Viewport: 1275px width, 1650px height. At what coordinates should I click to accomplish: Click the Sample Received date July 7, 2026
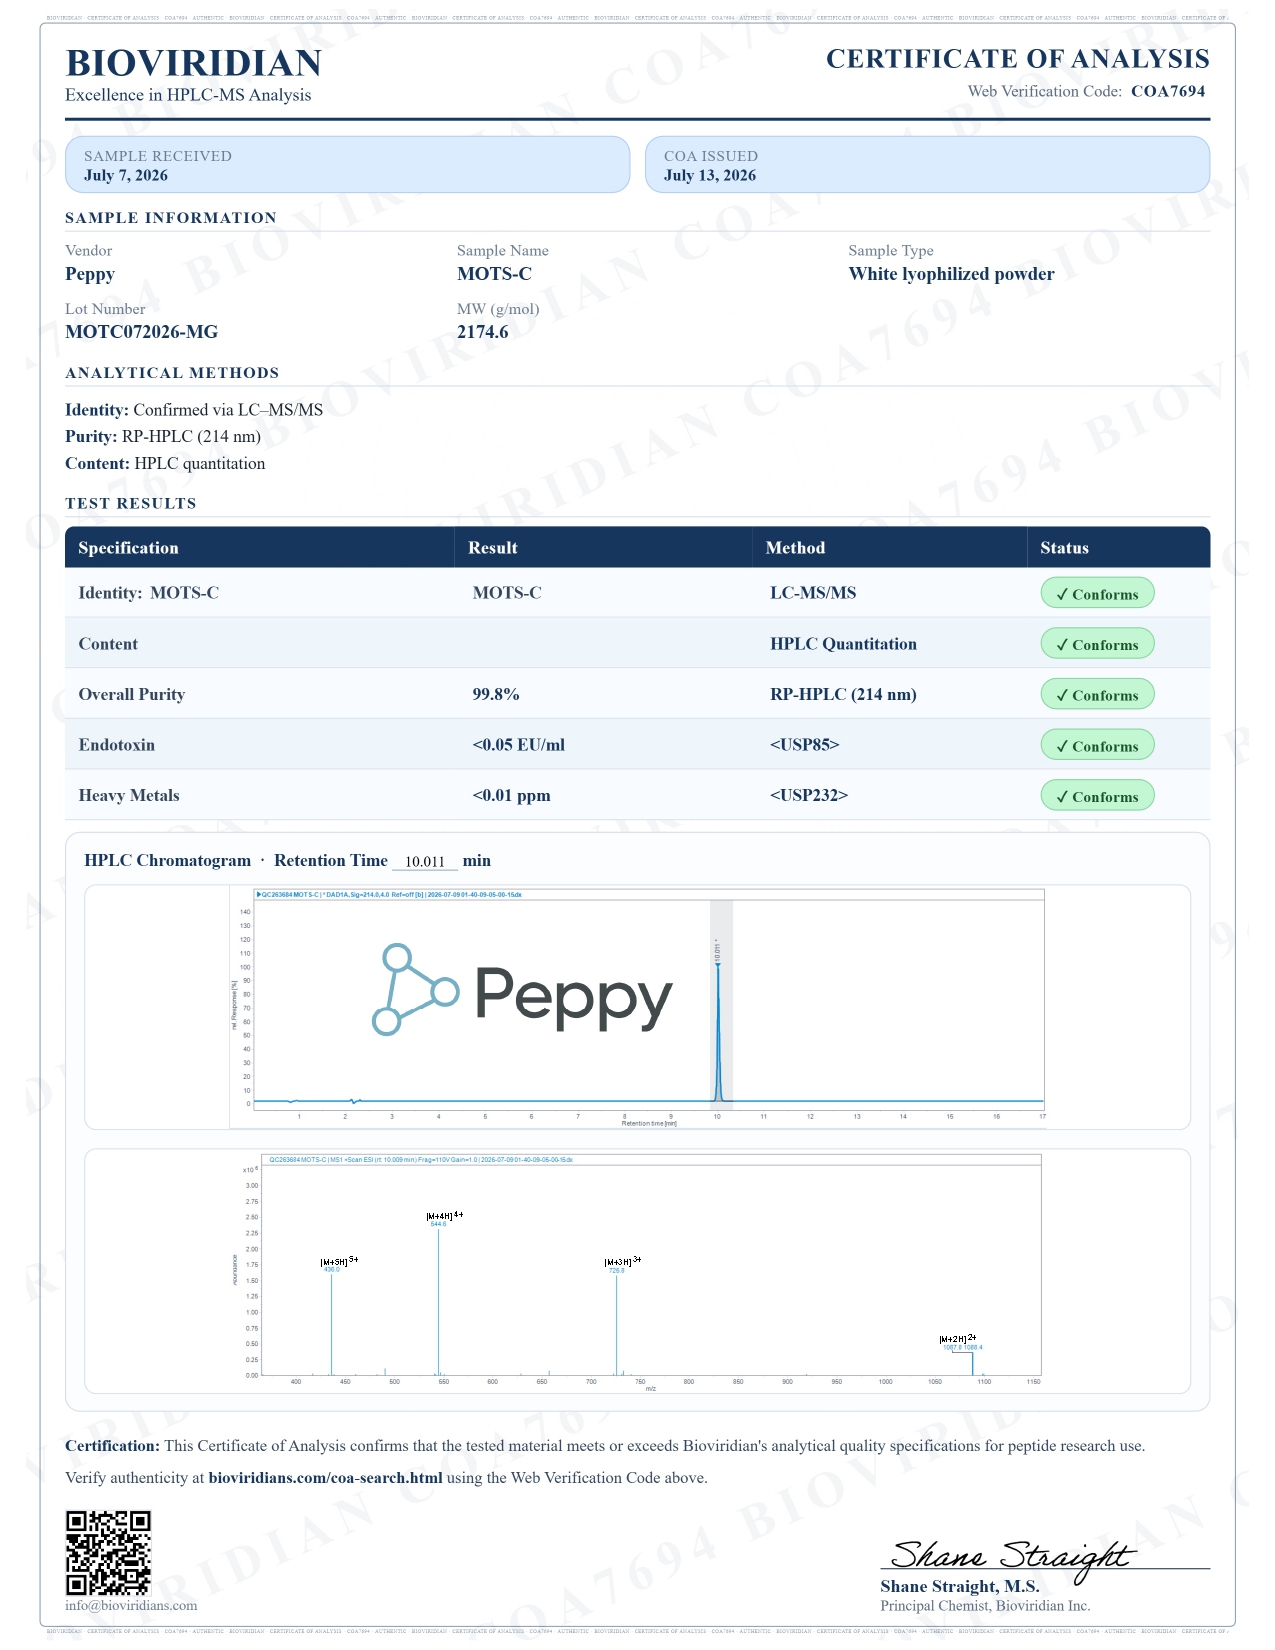coord(126,176)
